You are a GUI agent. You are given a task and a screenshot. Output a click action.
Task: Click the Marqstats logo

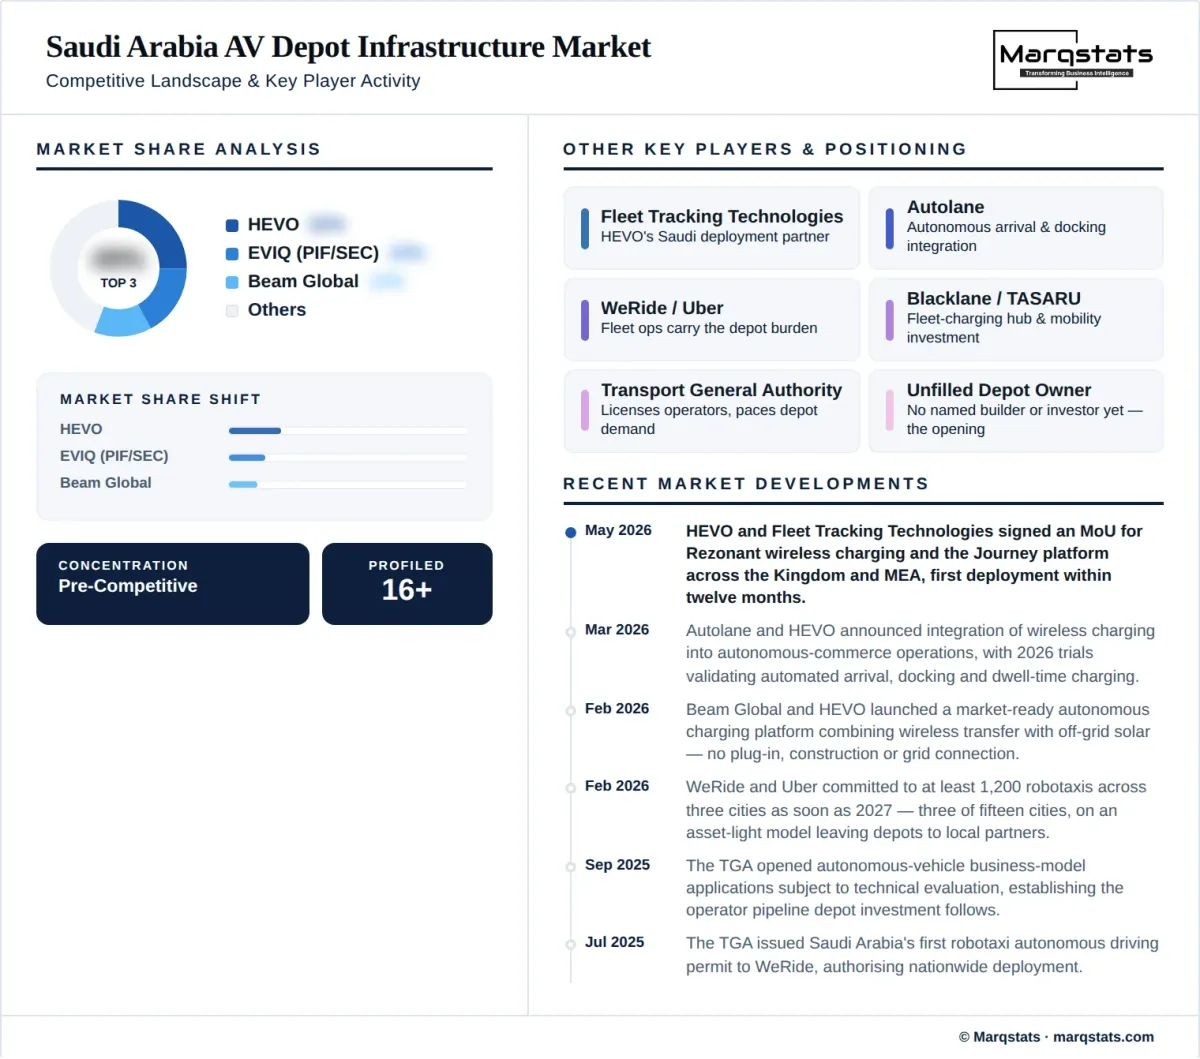pyautogui.click(x=1073, y=60)
